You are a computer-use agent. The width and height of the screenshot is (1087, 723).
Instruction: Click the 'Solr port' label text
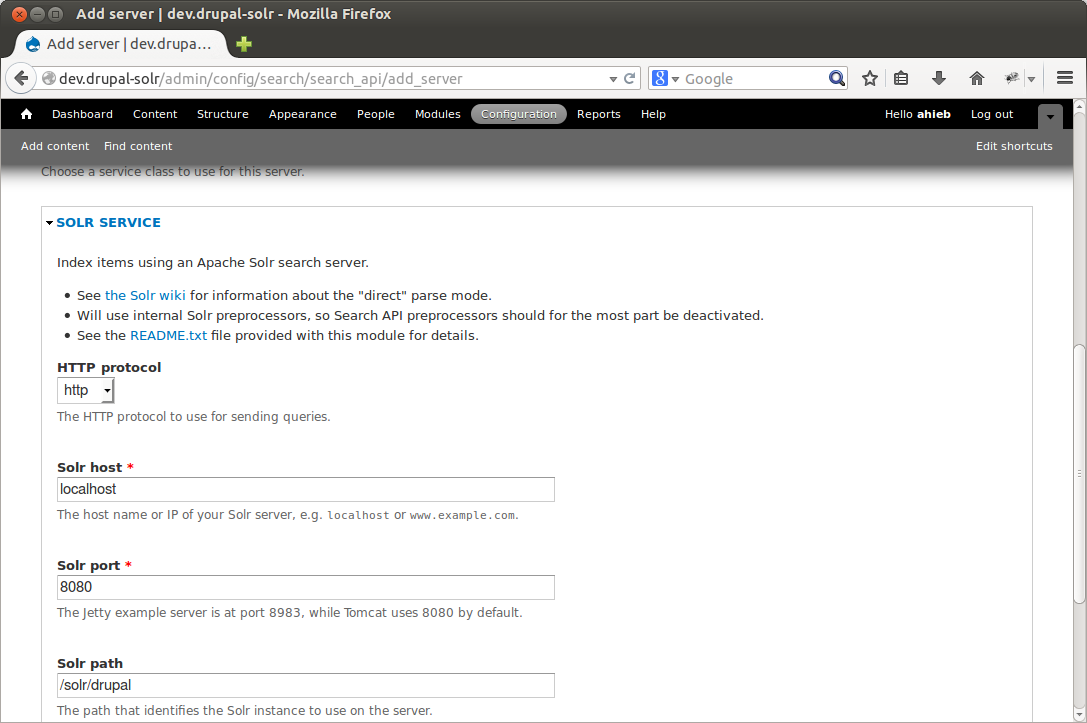pos(89,566)
